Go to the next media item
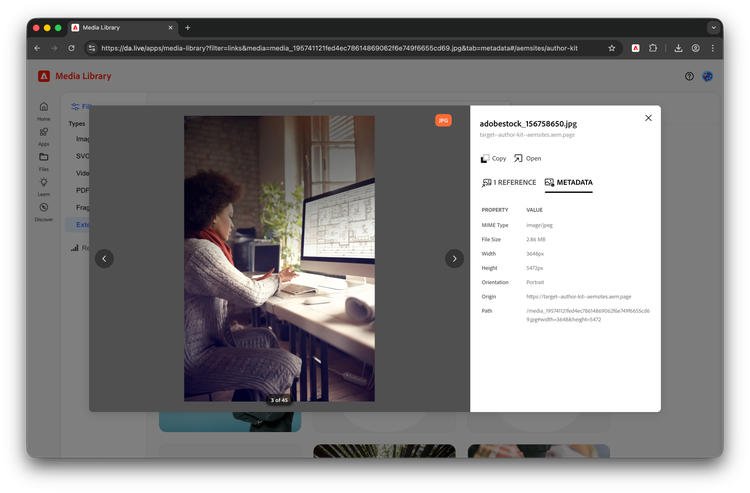The height and width of the screenshot is (493, 750). (454, 258)
